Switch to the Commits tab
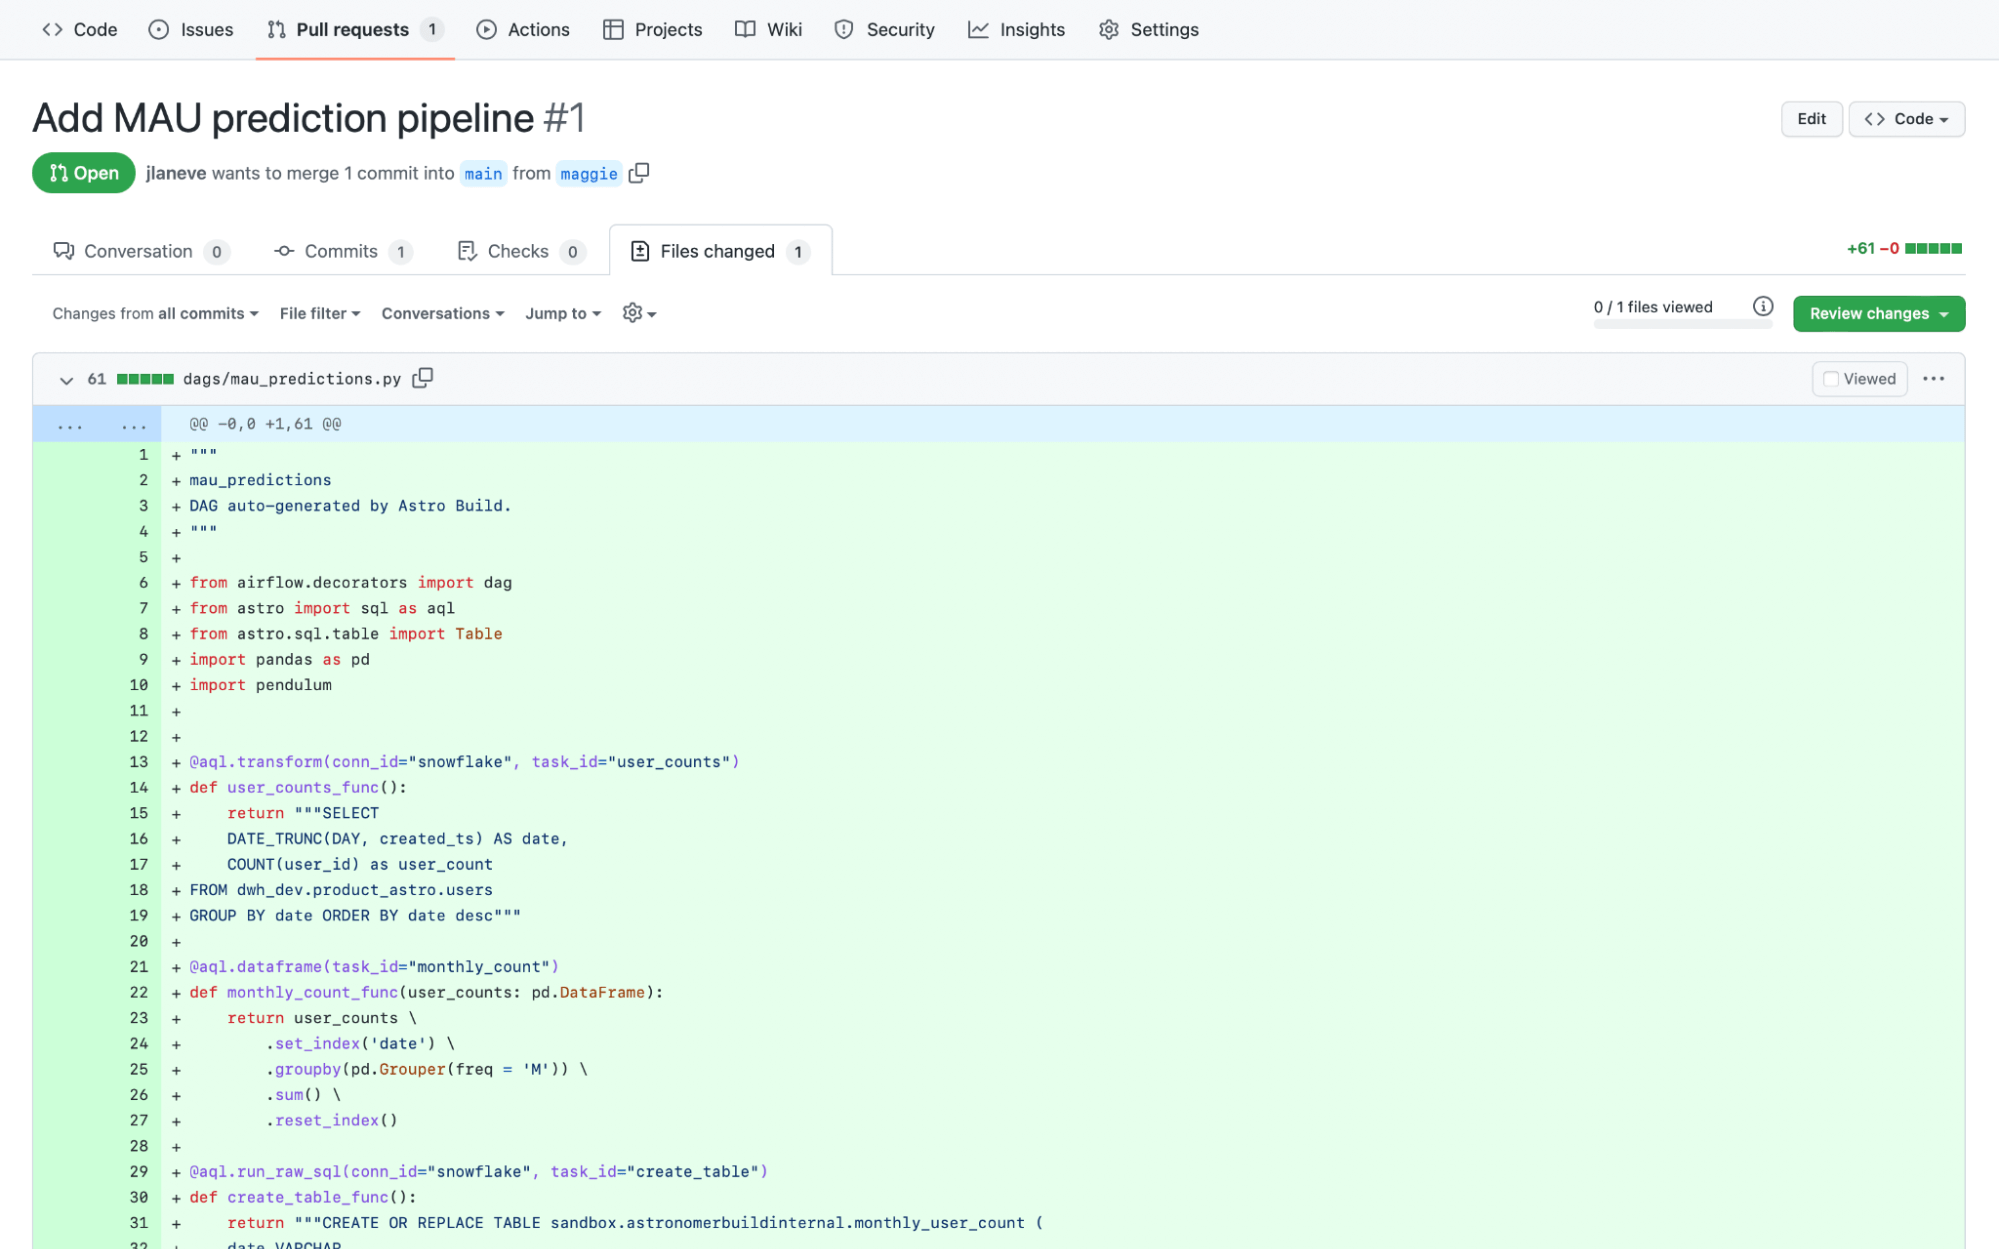The image size is (1999, 1250). pyautogui.click(x=341, y=251)
